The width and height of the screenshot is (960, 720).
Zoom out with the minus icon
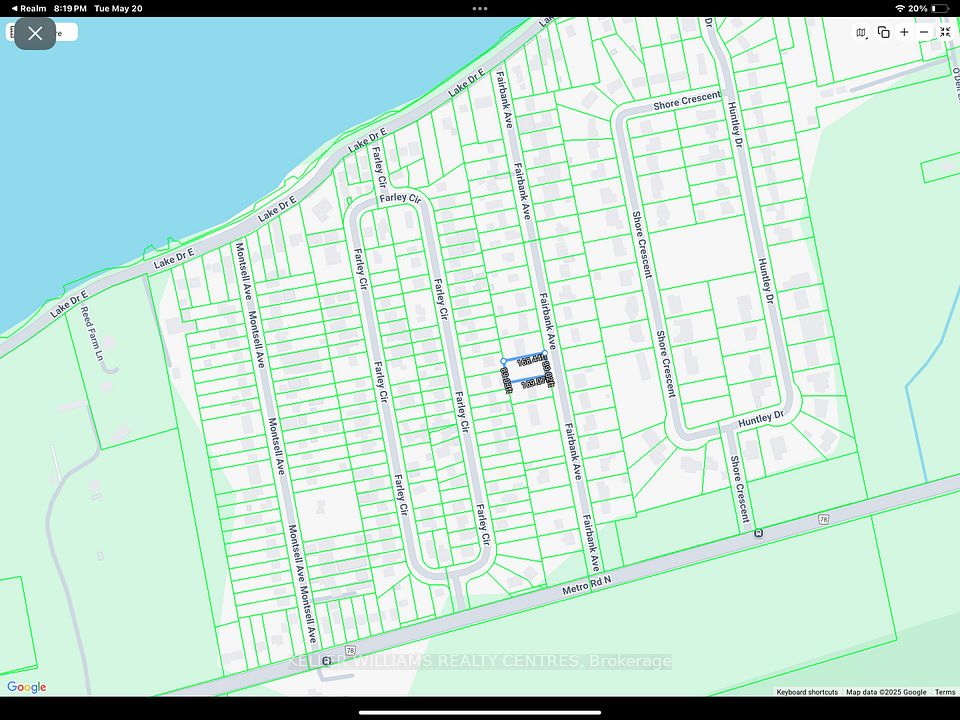(924, 32)
